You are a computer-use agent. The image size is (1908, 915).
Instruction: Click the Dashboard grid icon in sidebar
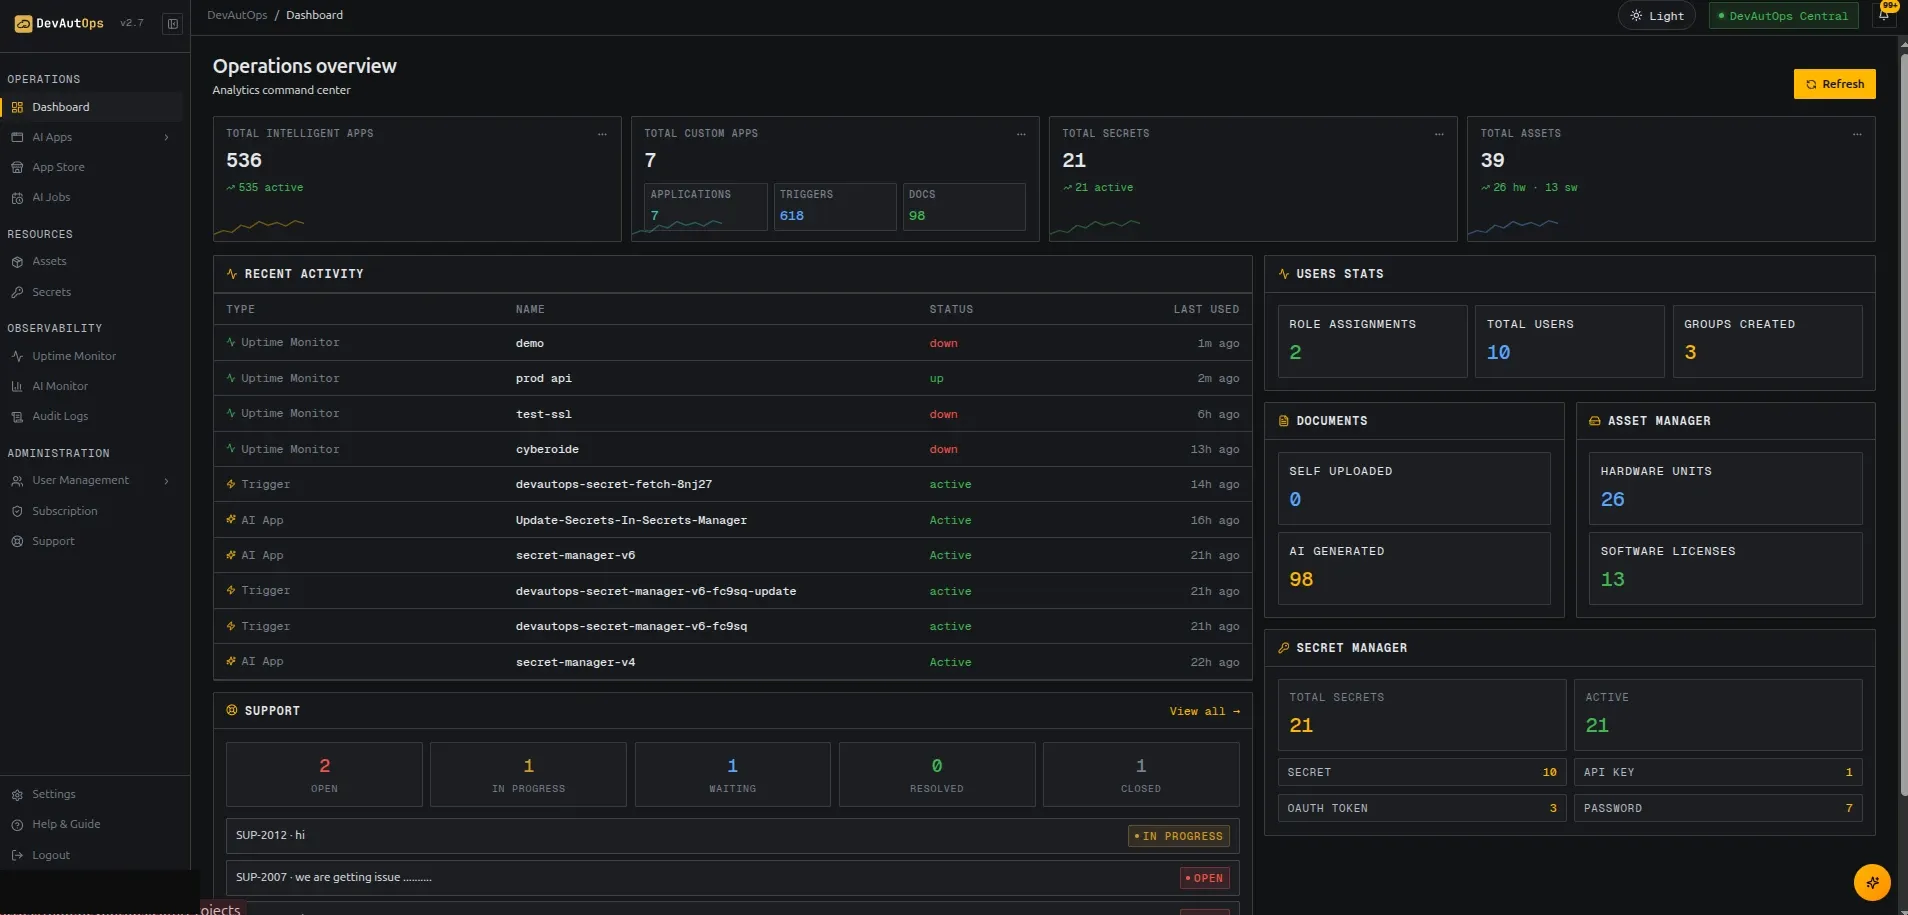coord(17,107)
